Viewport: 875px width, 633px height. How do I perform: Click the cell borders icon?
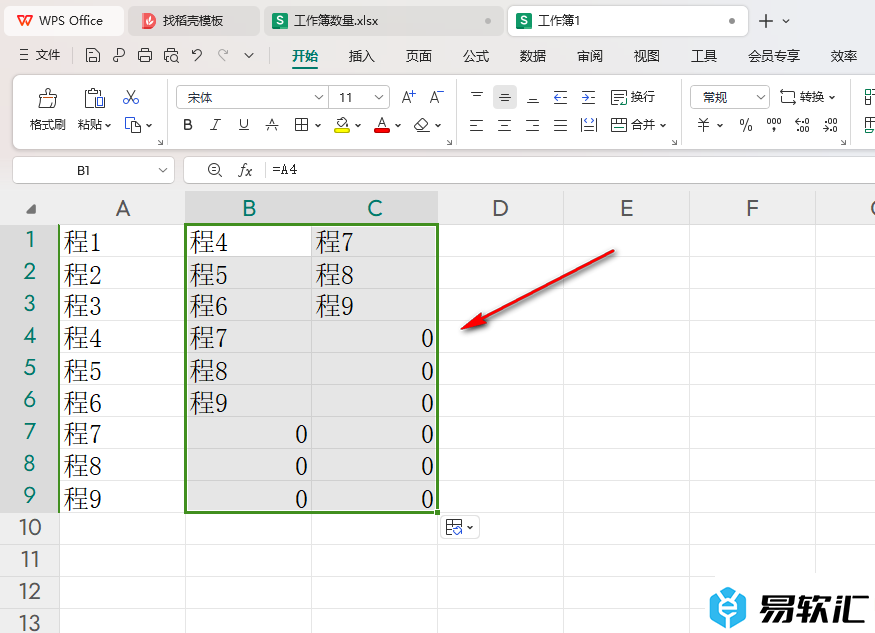tap(301, 125)
